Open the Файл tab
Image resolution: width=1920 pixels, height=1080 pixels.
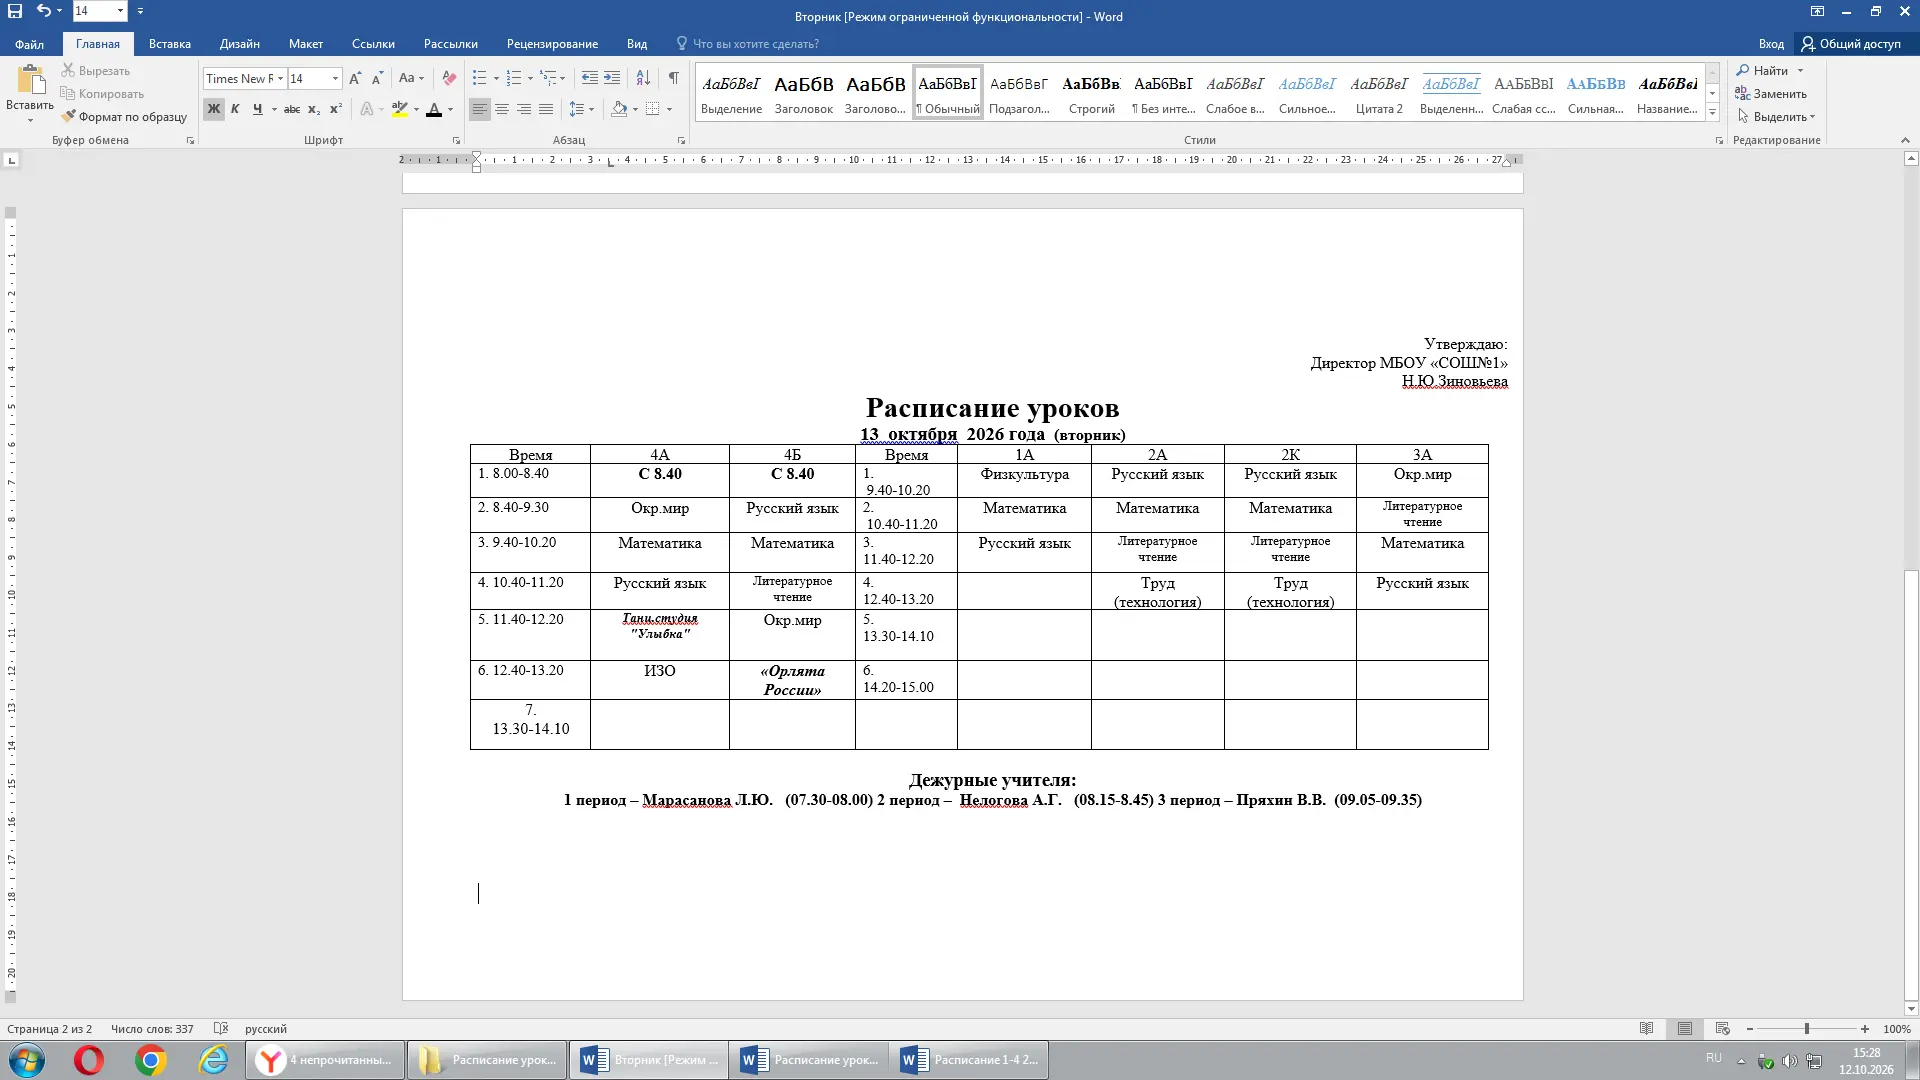[29, 44]
